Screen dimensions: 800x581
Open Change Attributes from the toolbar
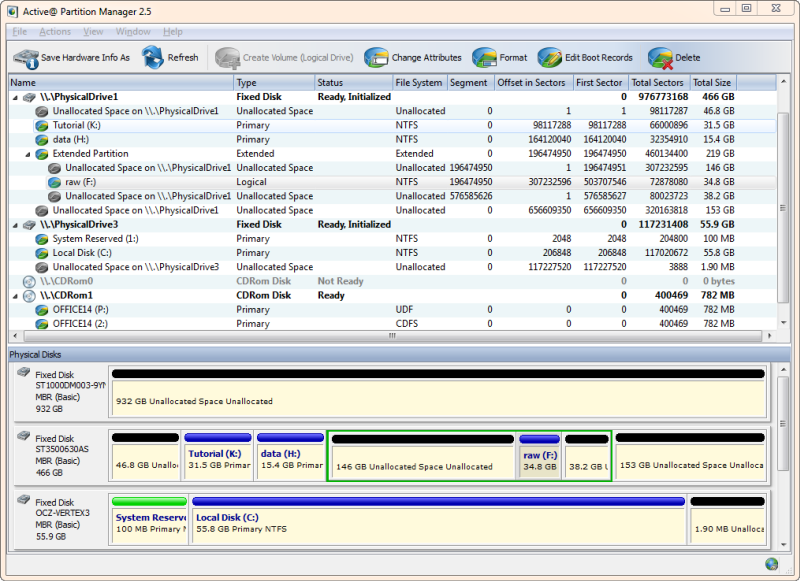click(x=374, y=57)
